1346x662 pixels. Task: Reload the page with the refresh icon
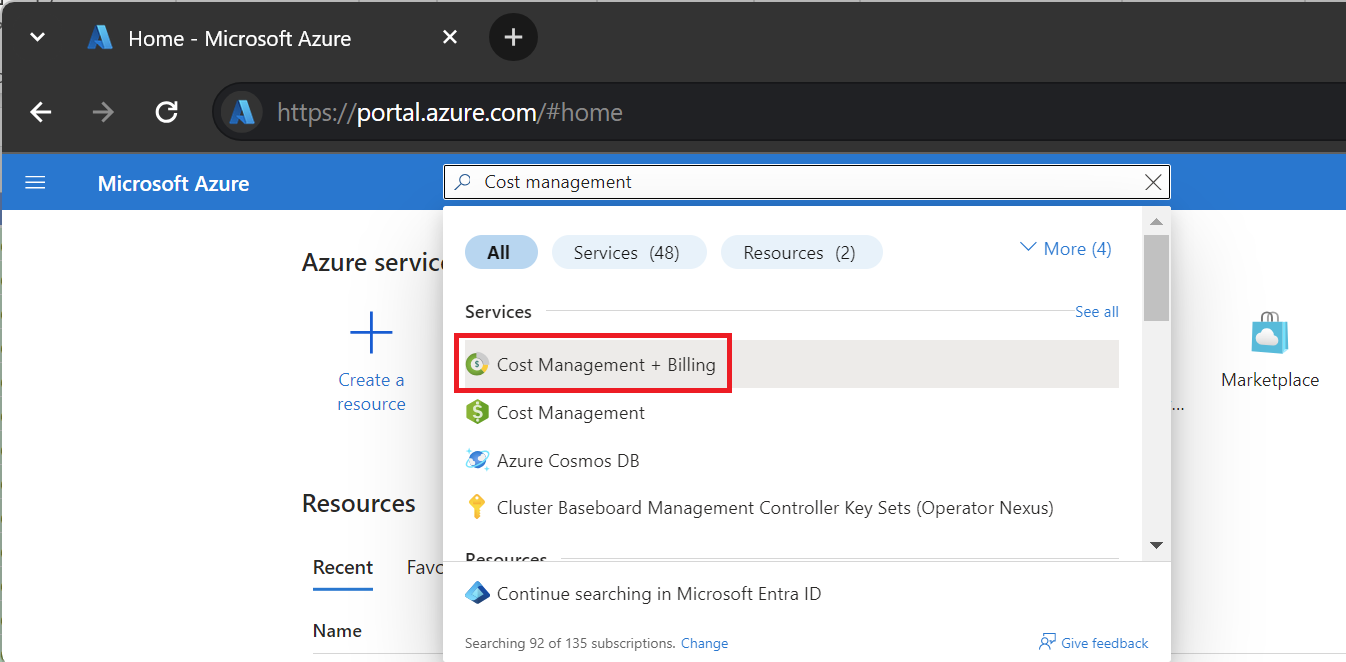coord(167,112)
